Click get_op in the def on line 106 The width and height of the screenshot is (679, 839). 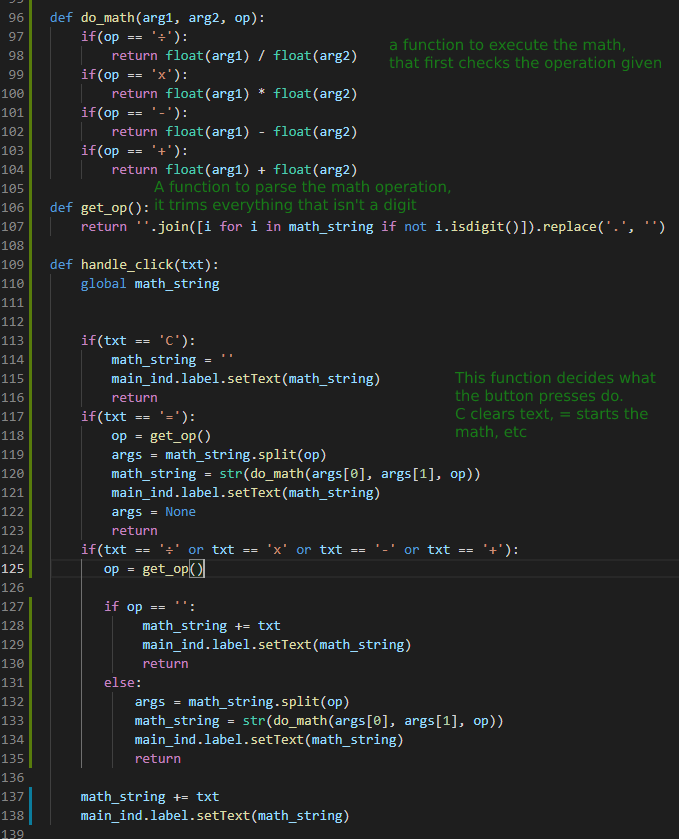click(104, 208)
